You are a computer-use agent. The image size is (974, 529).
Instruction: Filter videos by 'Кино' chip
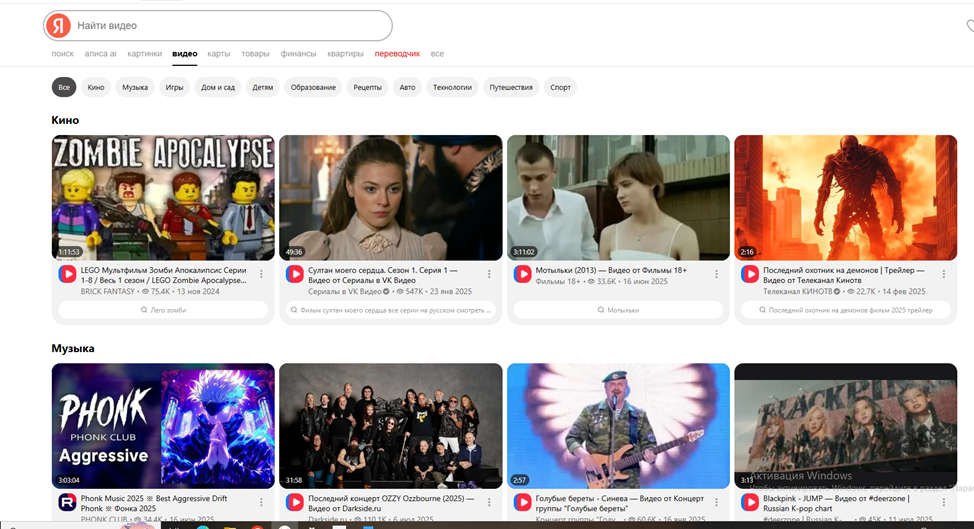(96, 88)
